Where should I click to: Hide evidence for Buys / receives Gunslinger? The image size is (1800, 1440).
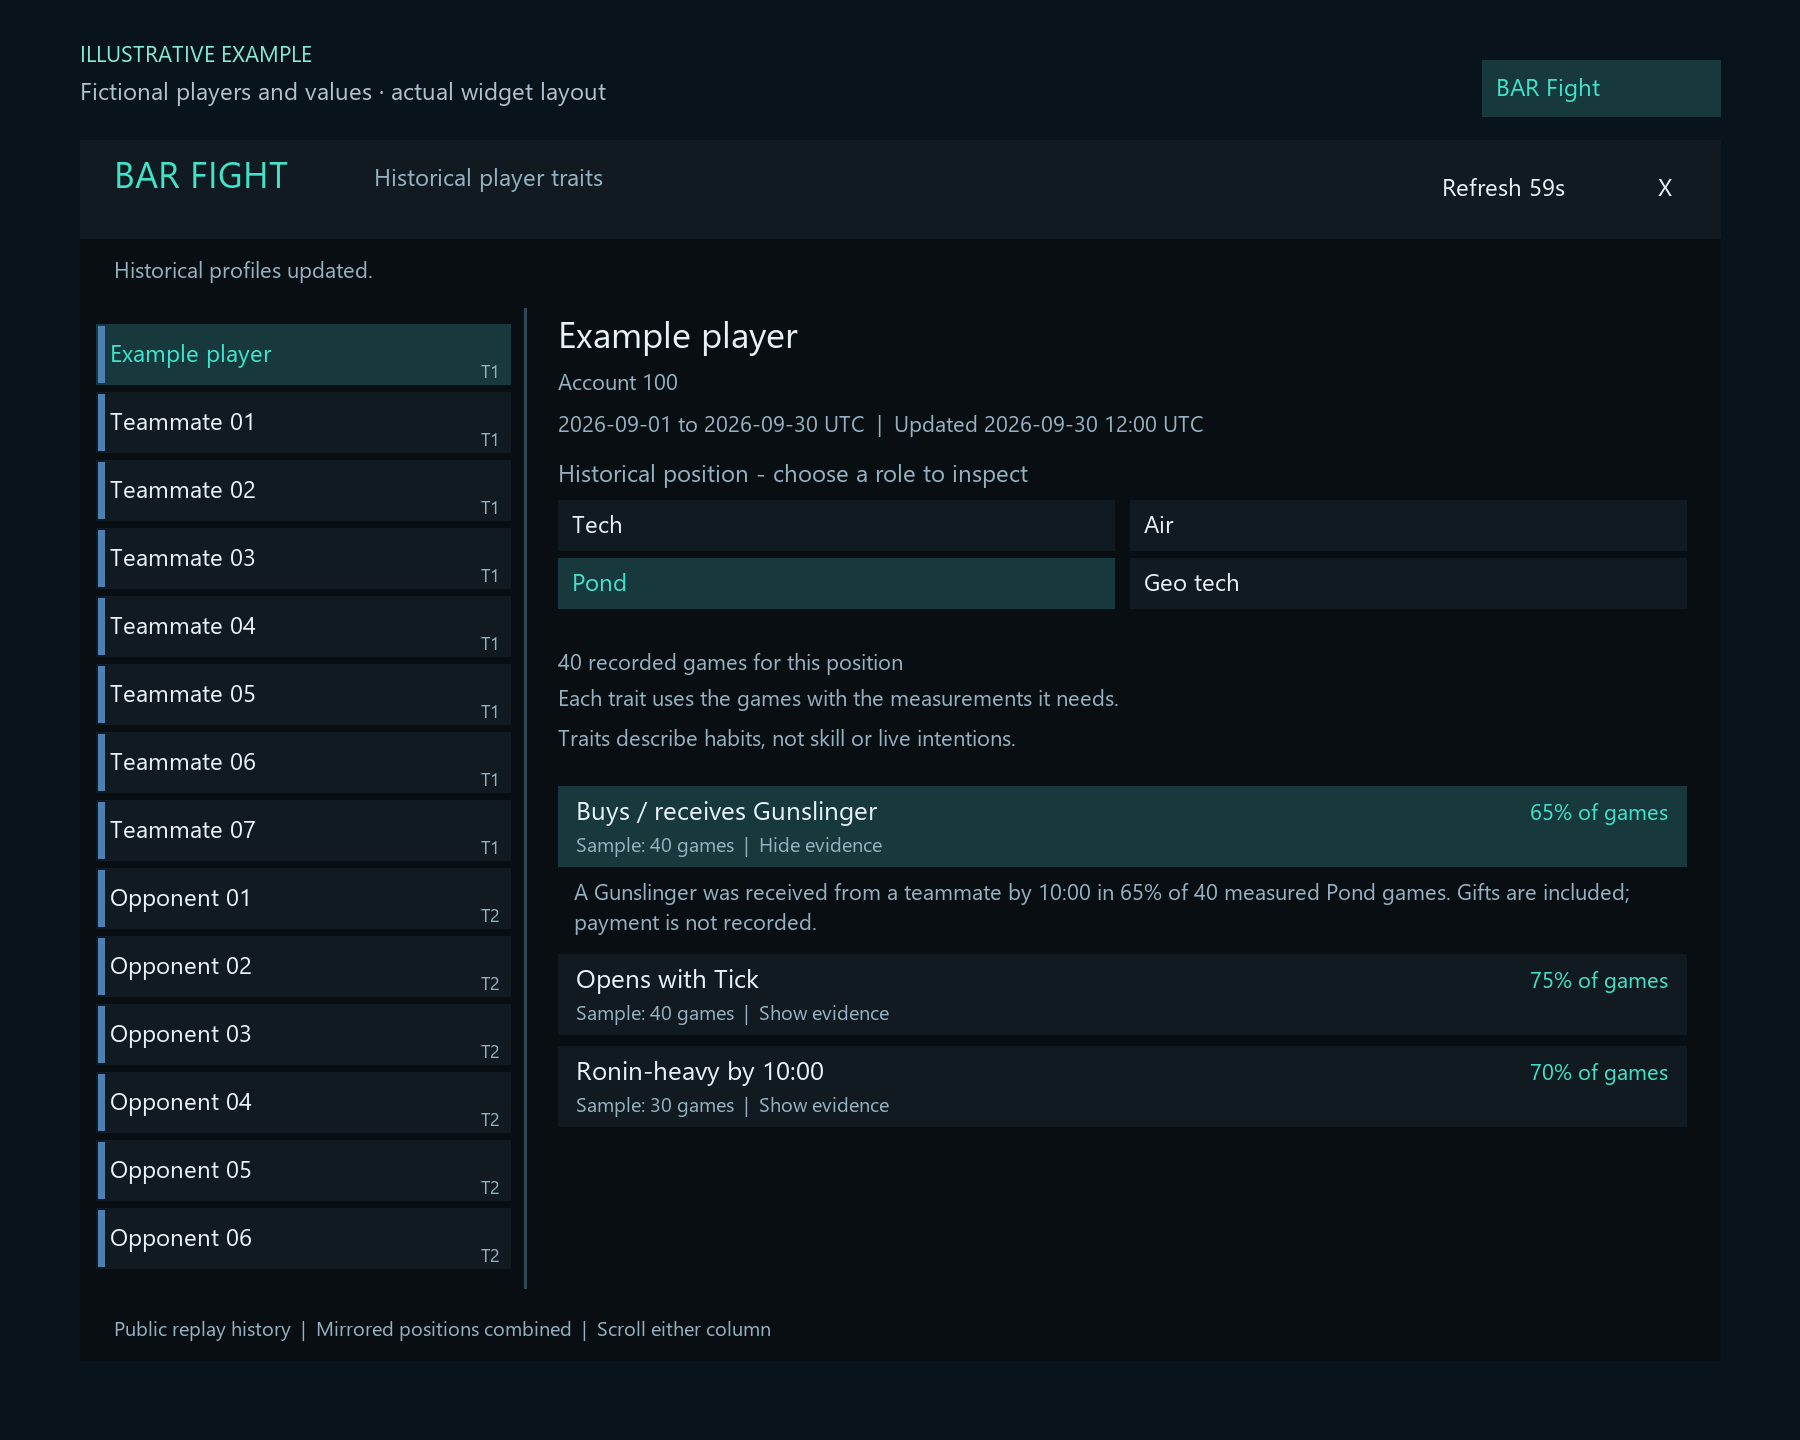[x=820, y=845]
